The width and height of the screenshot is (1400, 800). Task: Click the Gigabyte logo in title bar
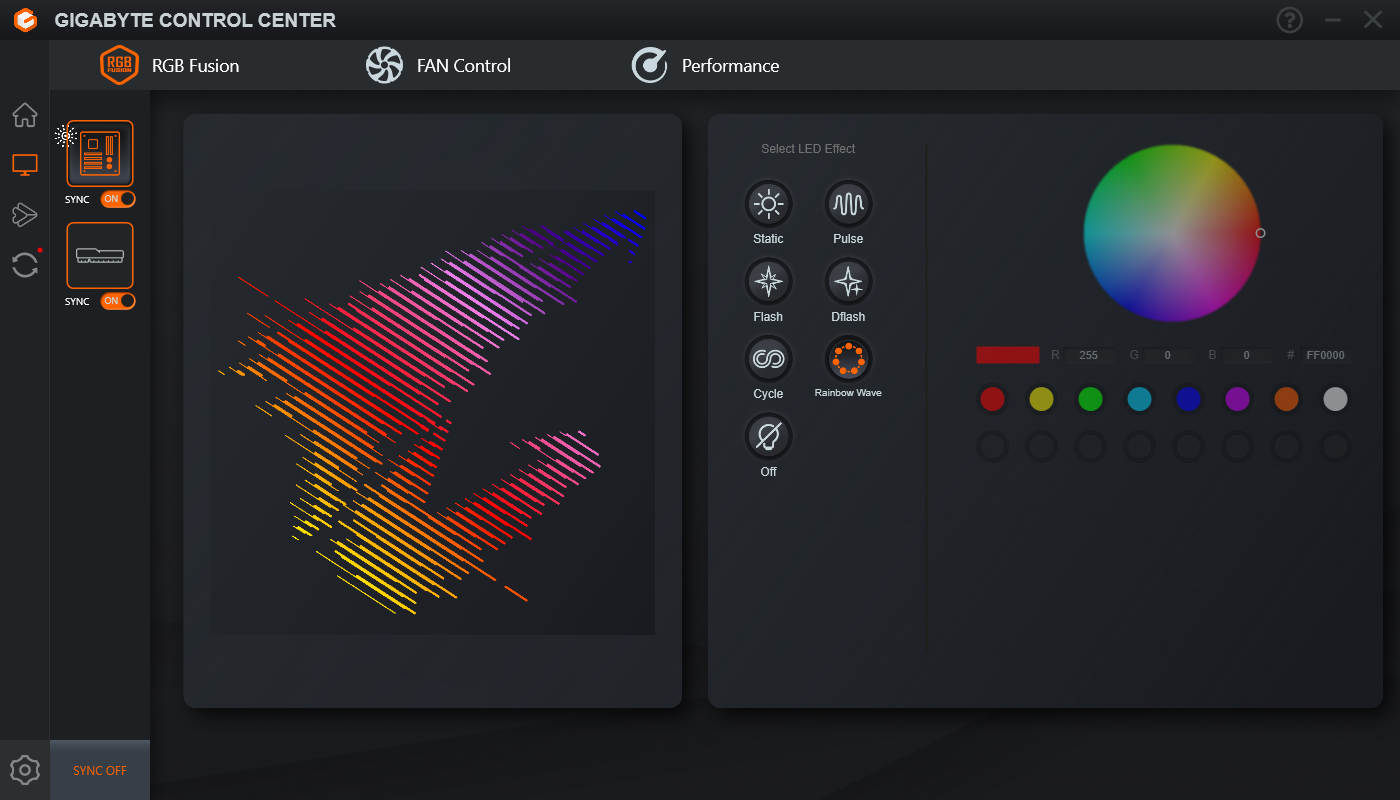pyautogui.click(x=26, y=20)
